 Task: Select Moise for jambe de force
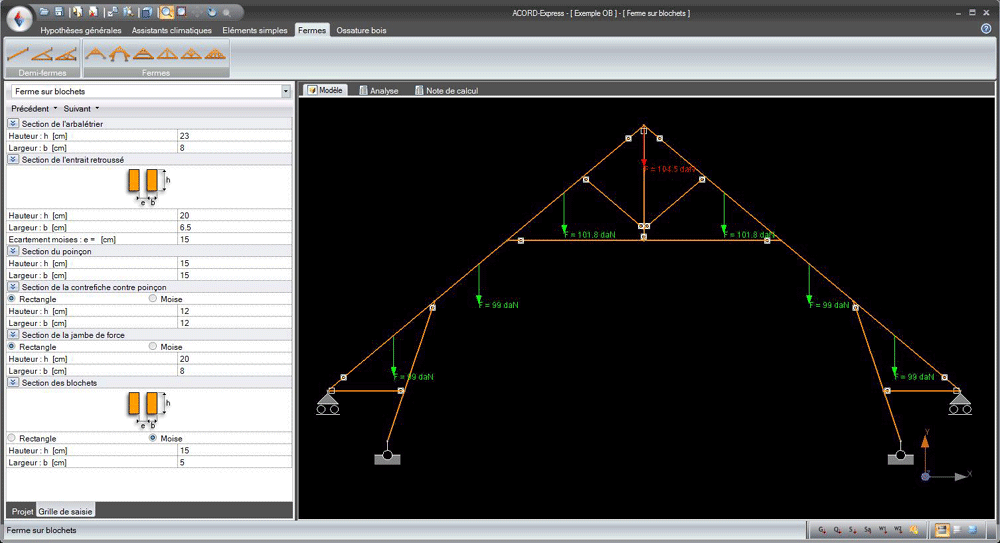tap(152, 346)
